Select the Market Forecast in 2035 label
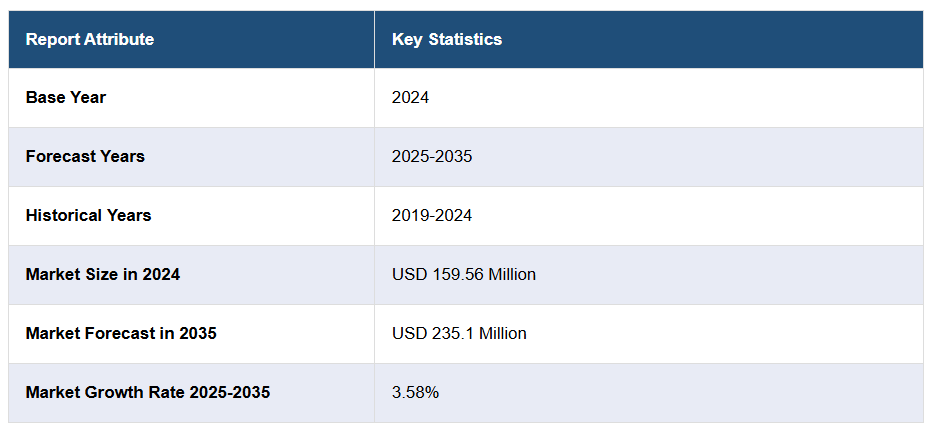The image size is (928, 432). coord(121,333)
